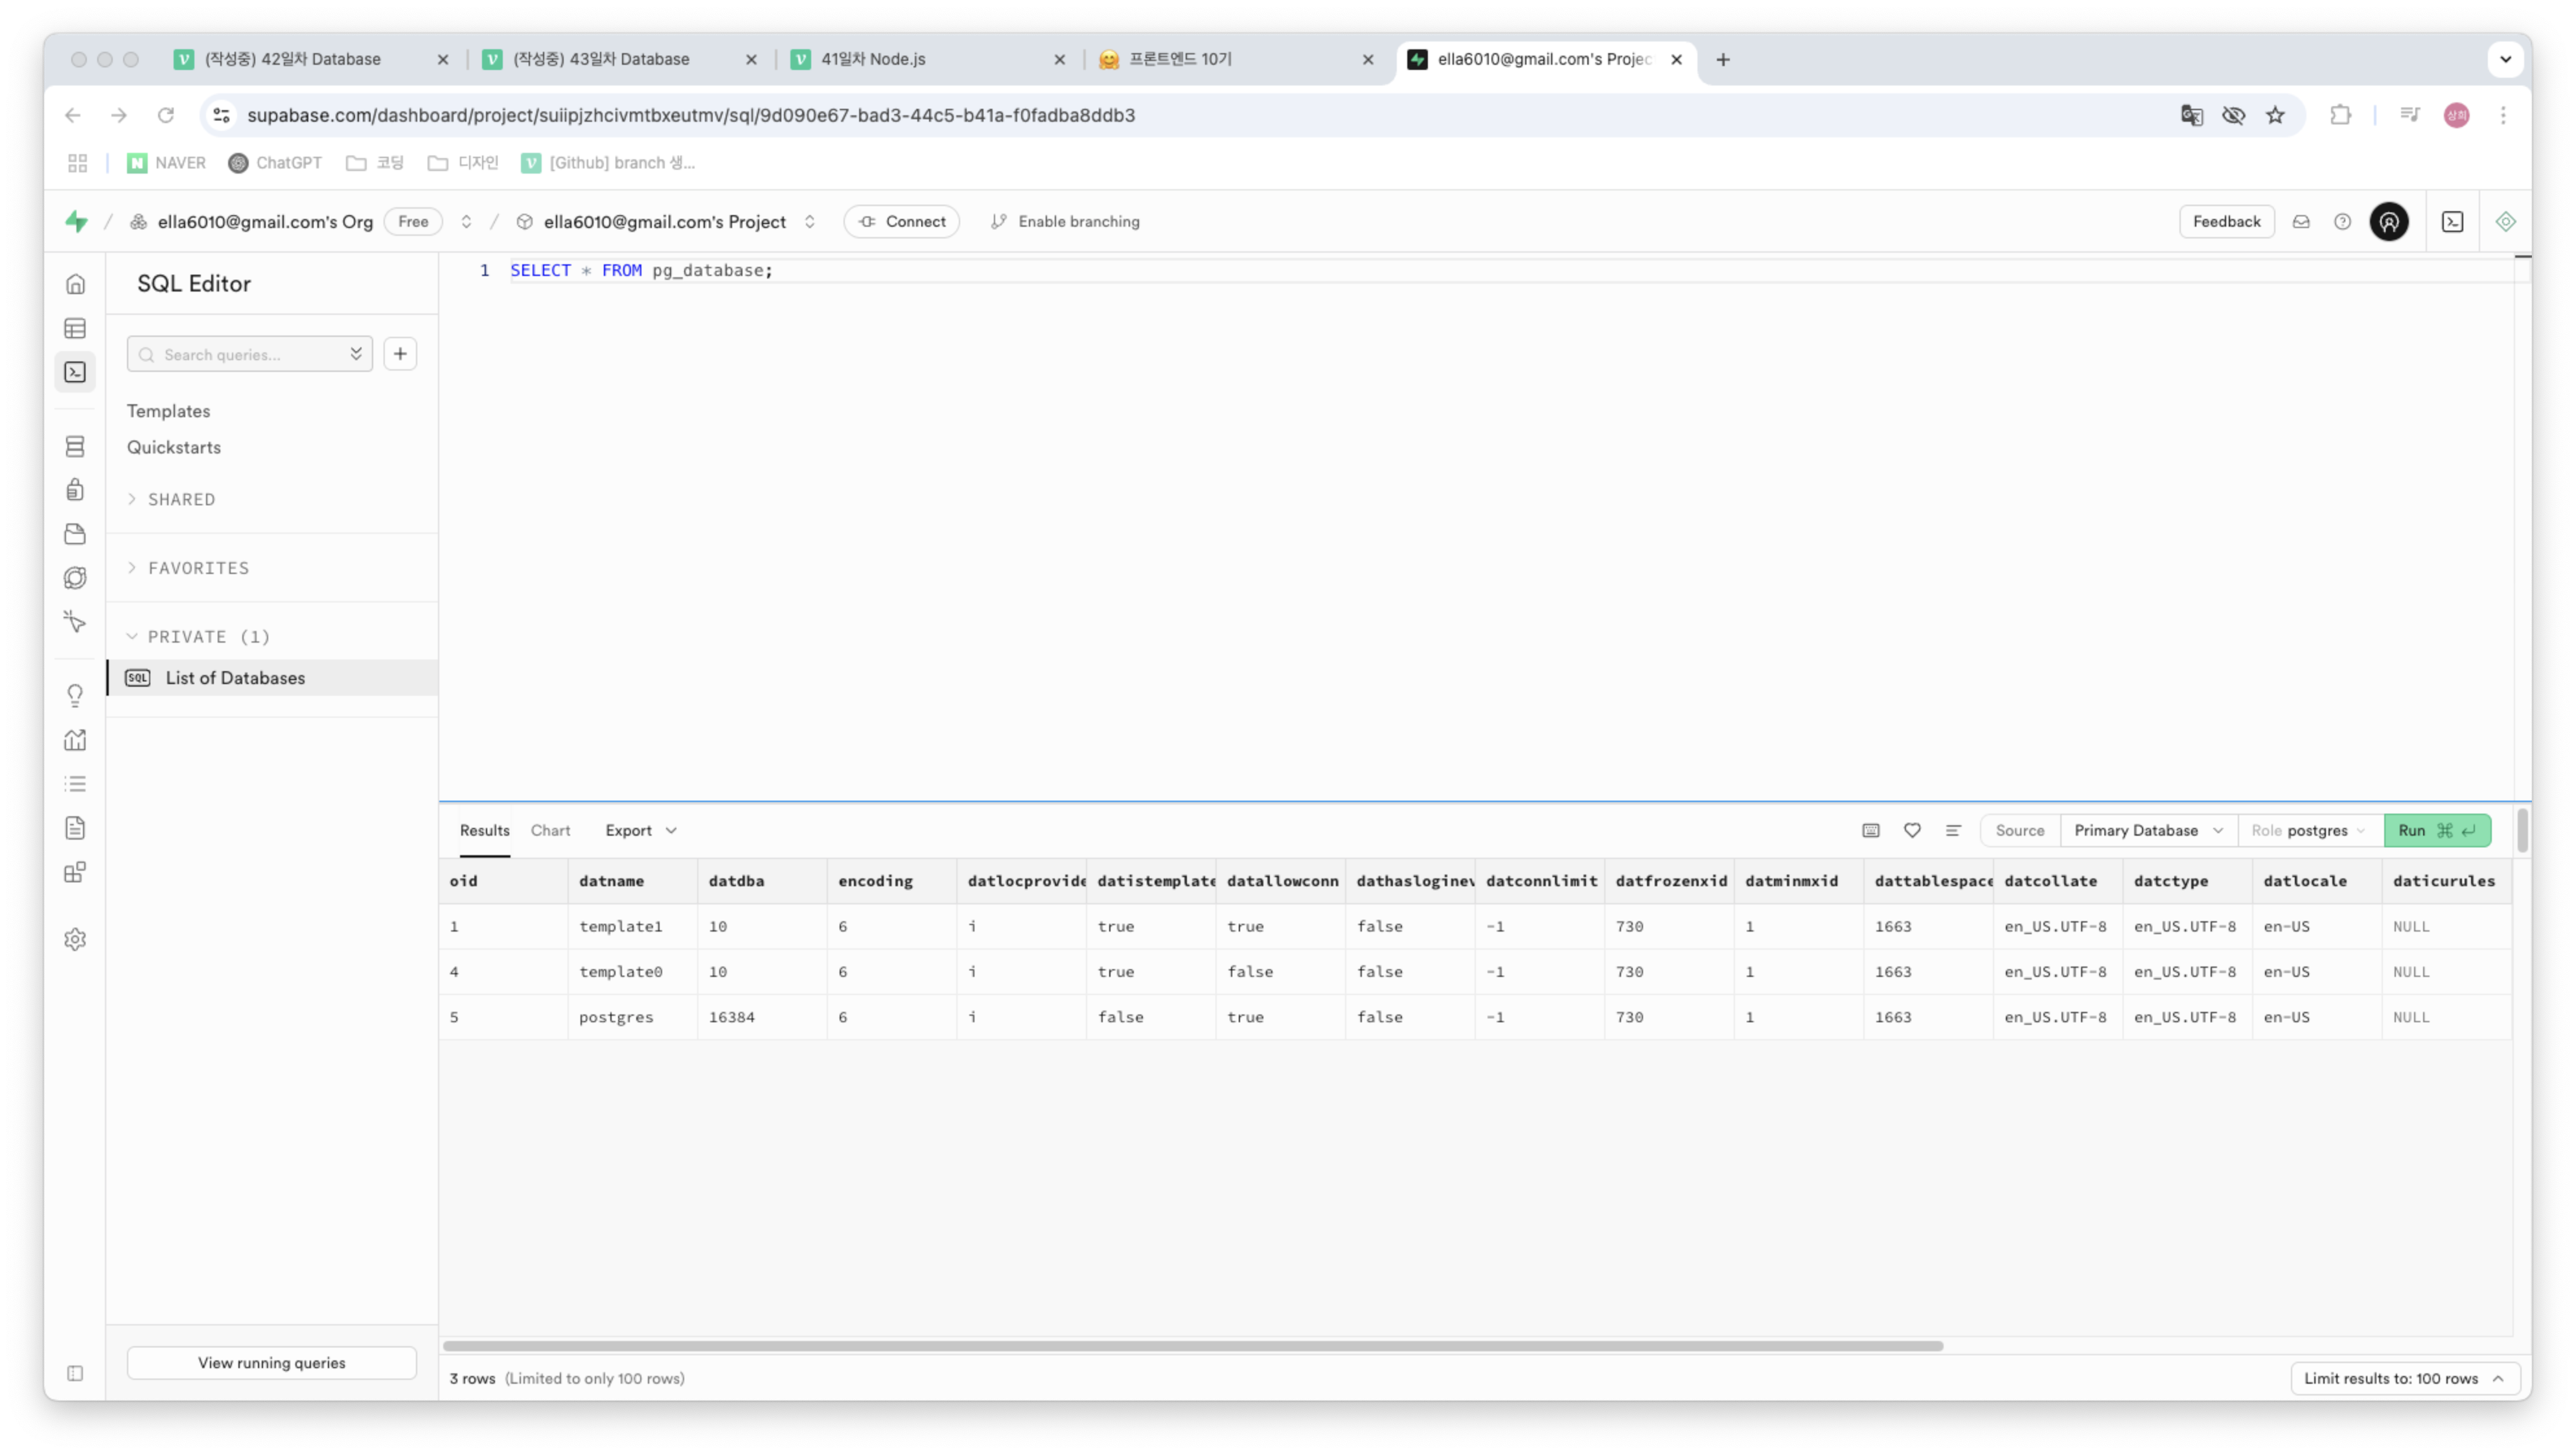The image size is (2576, 1455).
Task: Open Project Settings gear icon
Action: pos(75,939)
